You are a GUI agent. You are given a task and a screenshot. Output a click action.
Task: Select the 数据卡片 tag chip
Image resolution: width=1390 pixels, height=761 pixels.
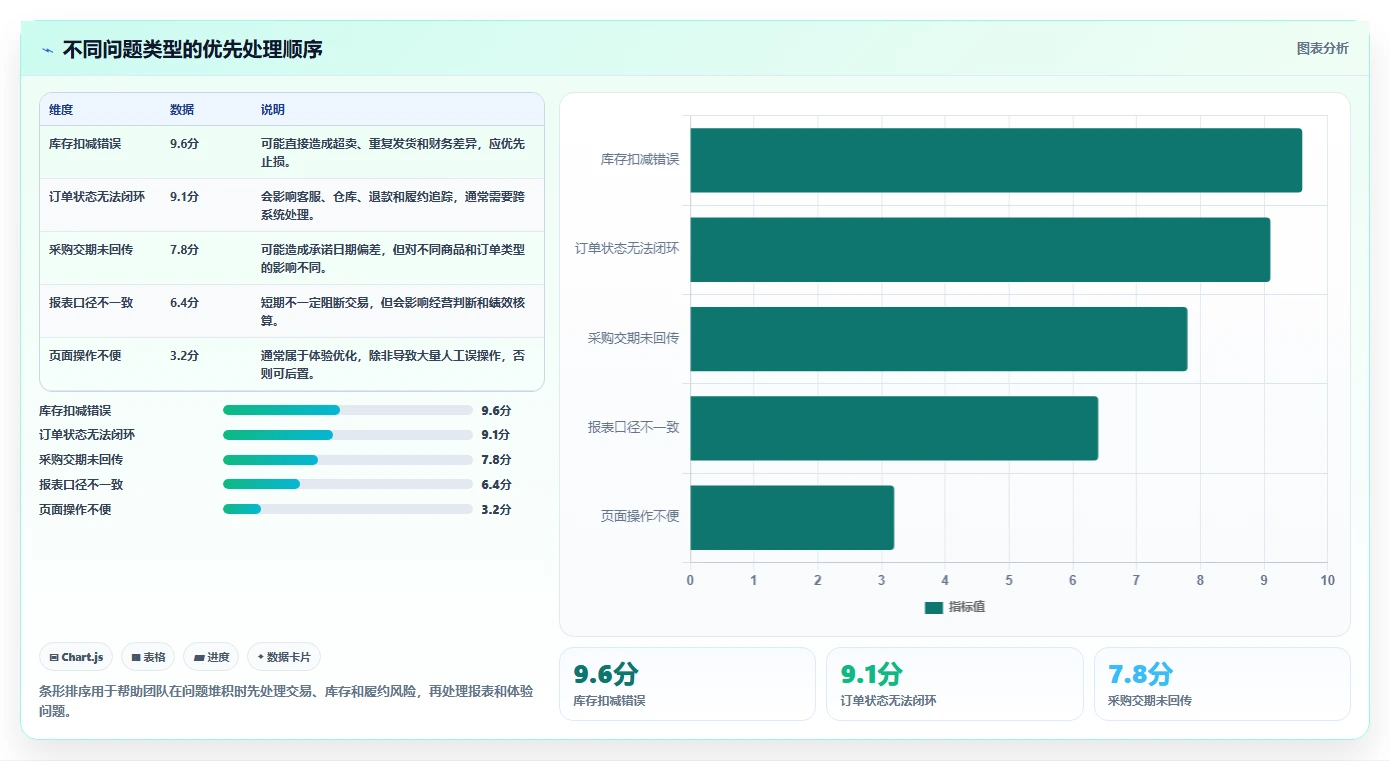point(284,657)
